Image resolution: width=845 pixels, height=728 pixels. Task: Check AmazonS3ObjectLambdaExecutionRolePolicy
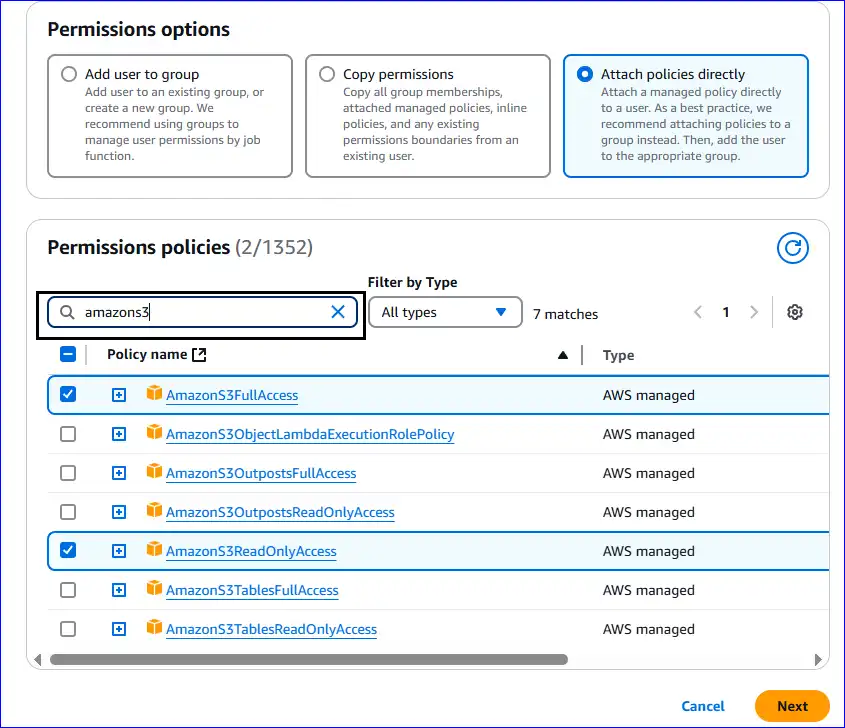tap(68, 434)
